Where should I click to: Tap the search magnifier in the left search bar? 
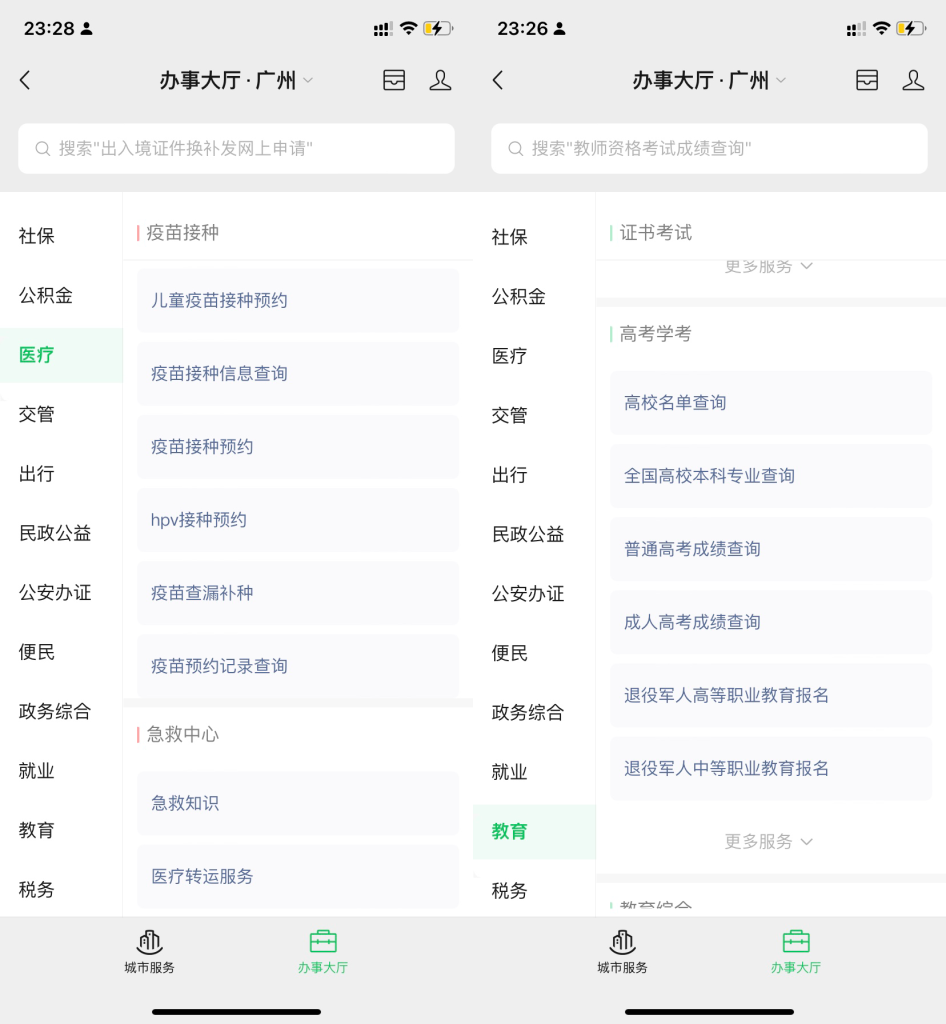coord(41,148)
